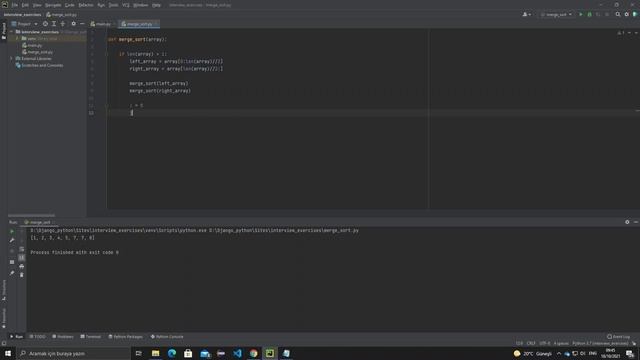Open user account dropdown in toolbar
Viewport: 640px width, 360px height.
click(x=527, y=14)
